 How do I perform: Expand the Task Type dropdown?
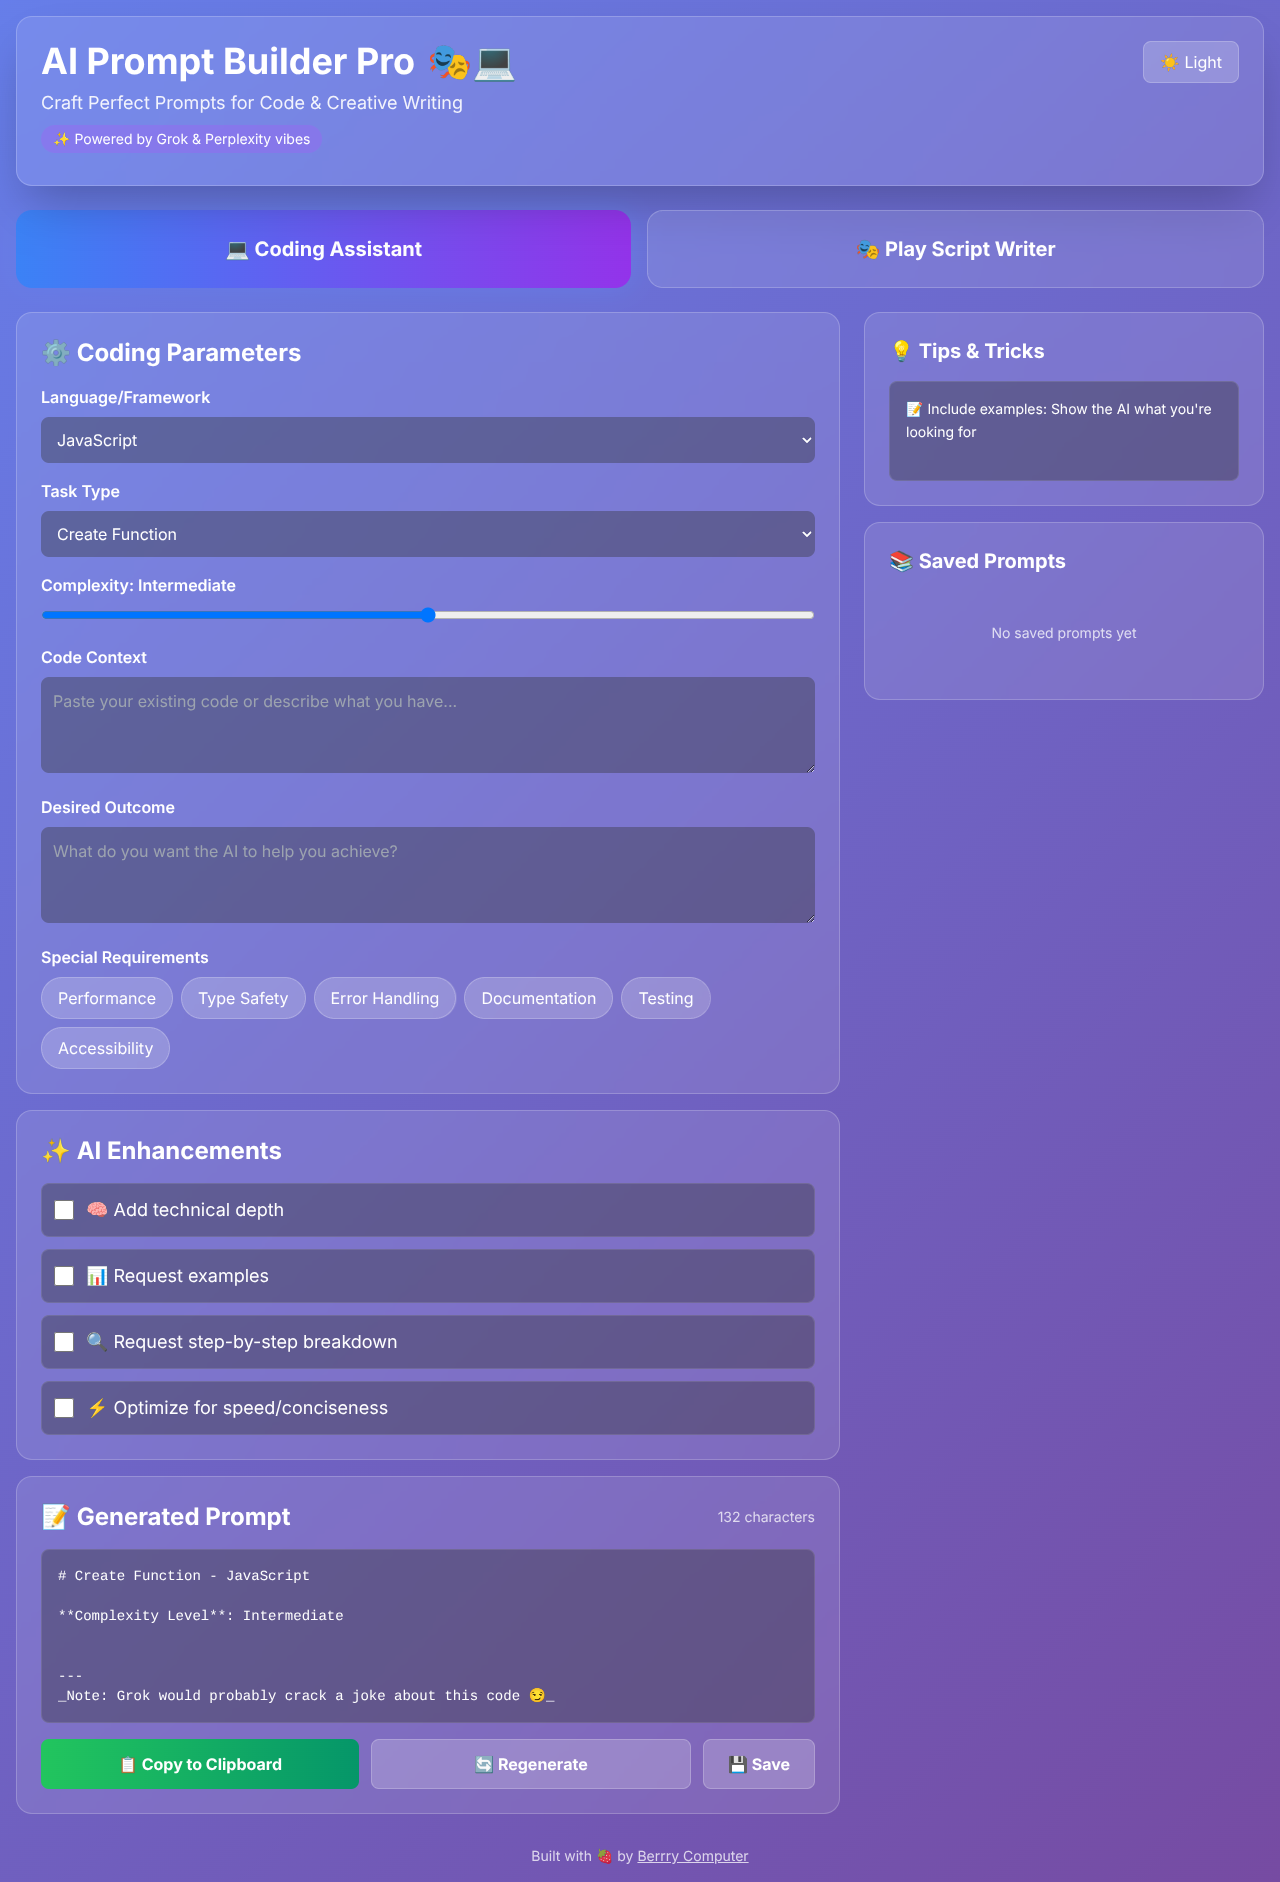428,534
